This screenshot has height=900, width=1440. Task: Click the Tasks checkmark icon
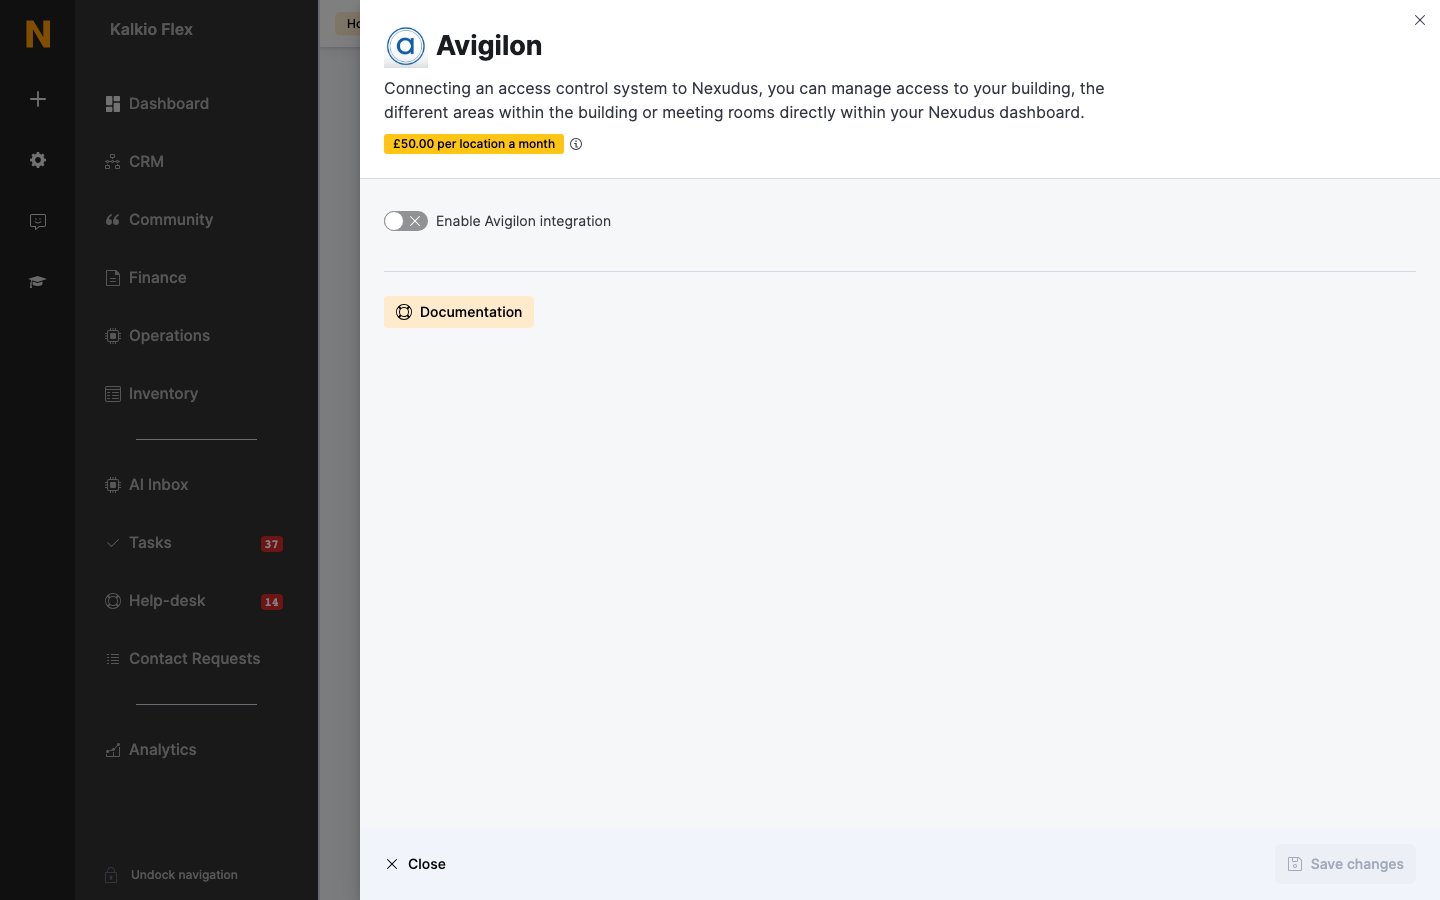[113, 543]
